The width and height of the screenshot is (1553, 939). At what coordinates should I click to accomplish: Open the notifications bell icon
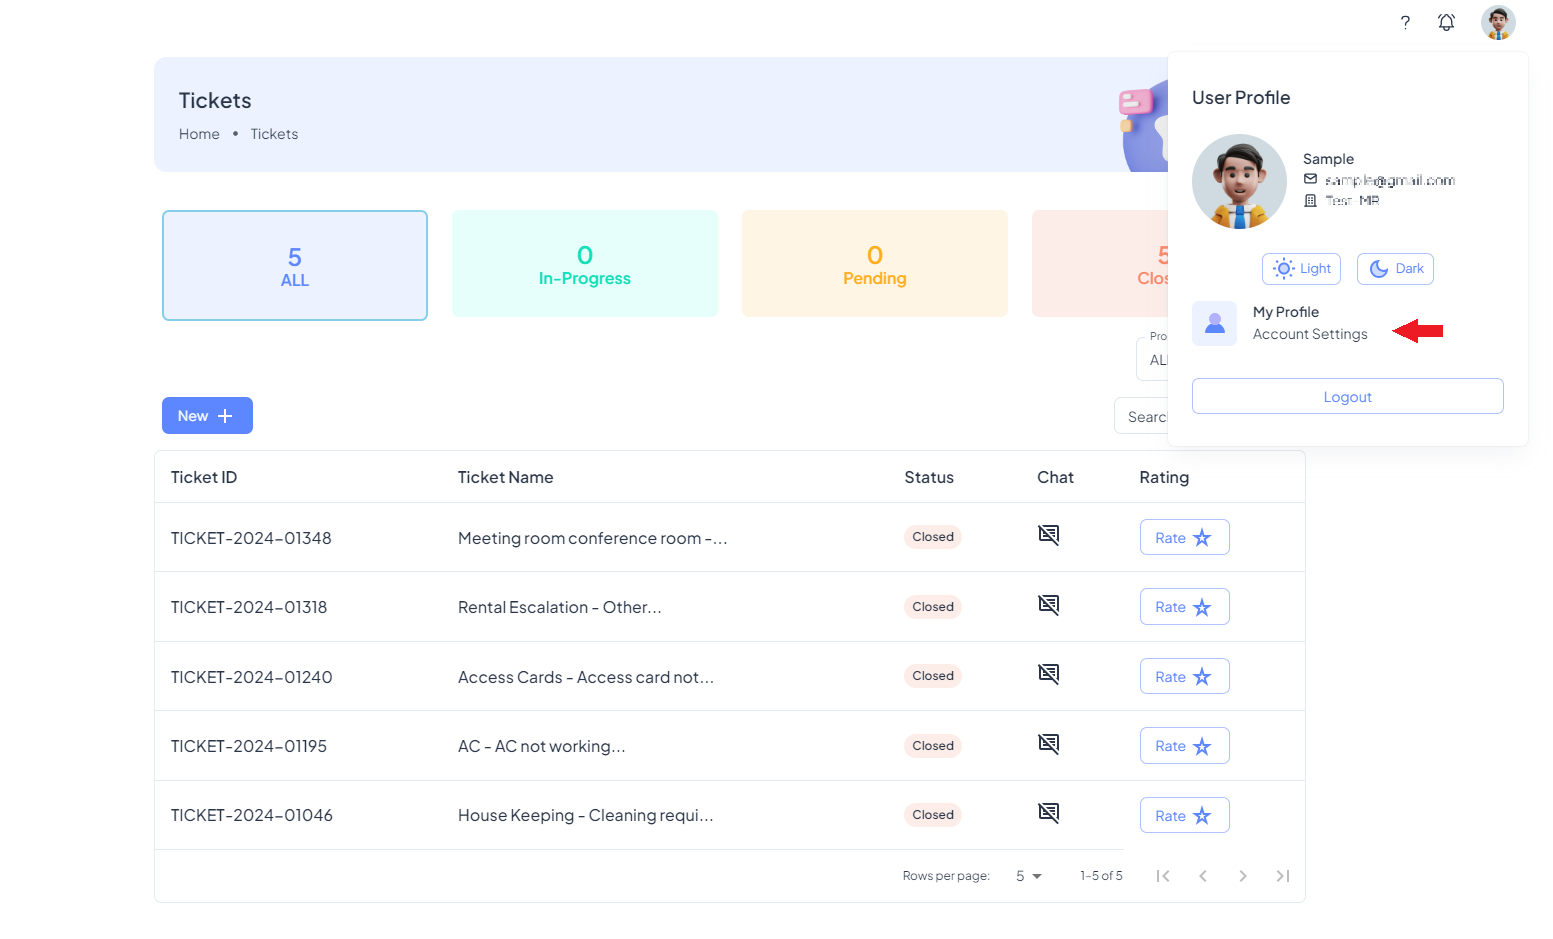(1446, 22)
